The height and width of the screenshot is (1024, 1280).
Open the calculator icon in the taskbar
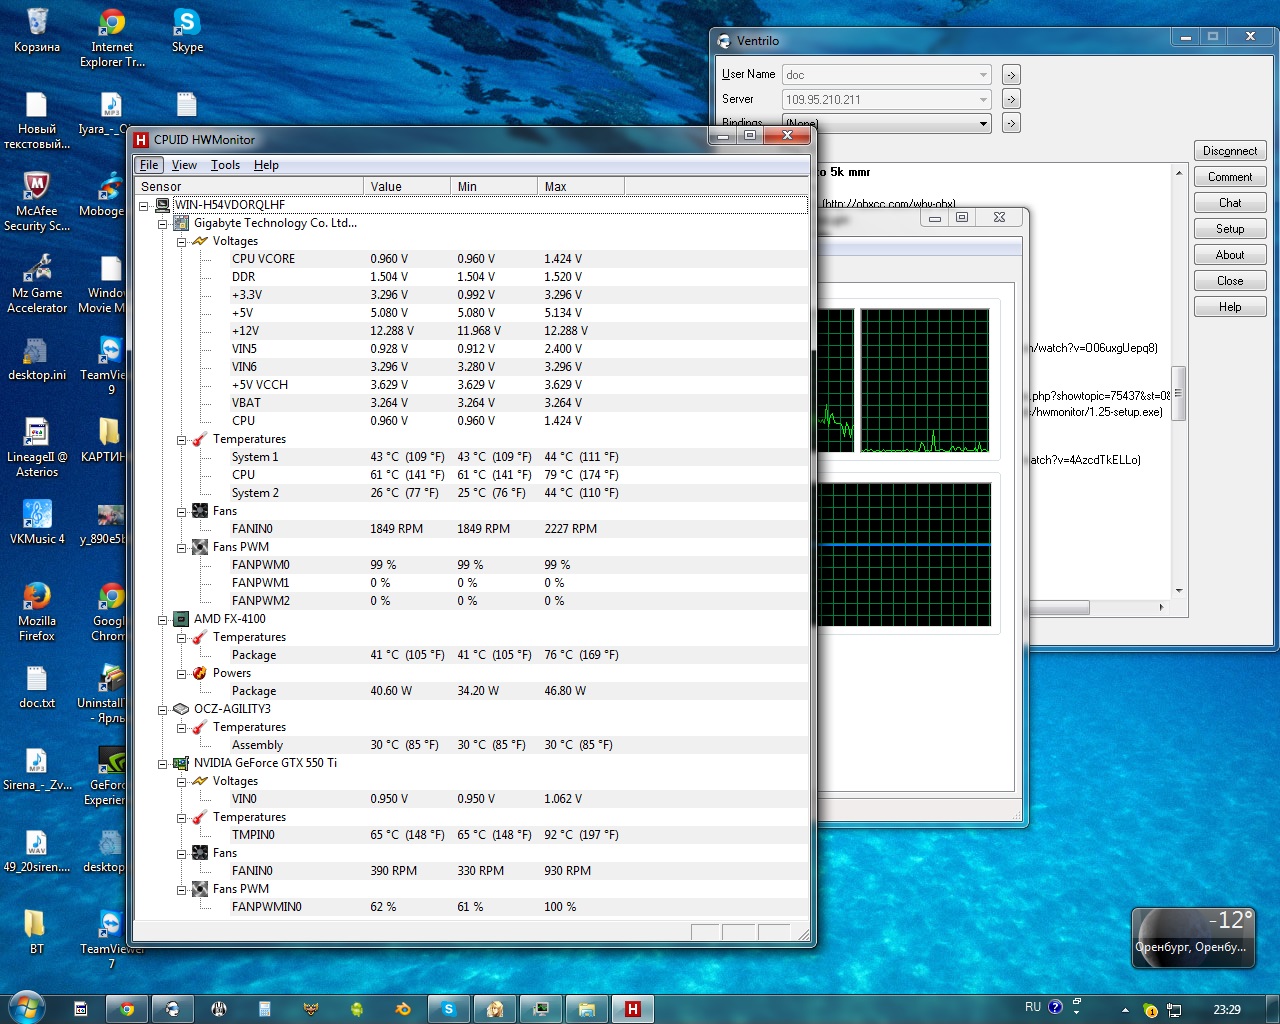(265, 1009)
